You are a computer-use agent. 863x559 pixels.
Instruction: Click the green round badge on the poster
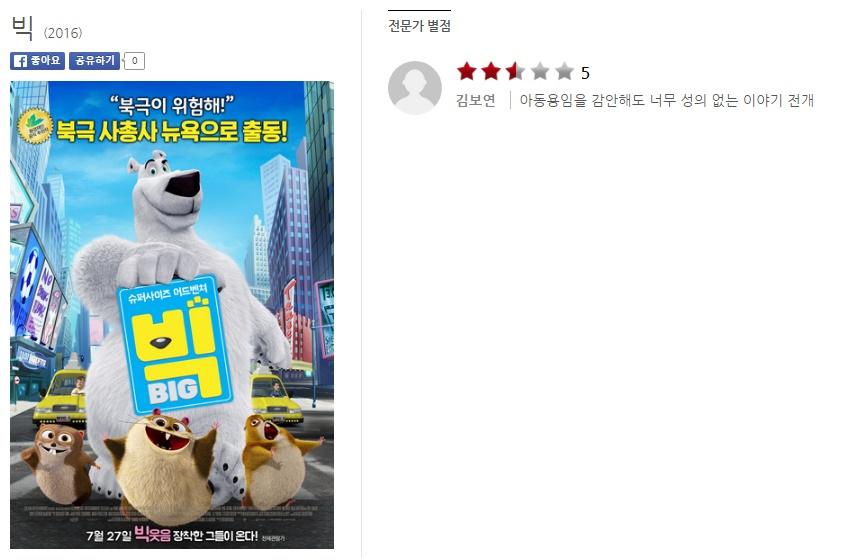(x=35, y=126)
